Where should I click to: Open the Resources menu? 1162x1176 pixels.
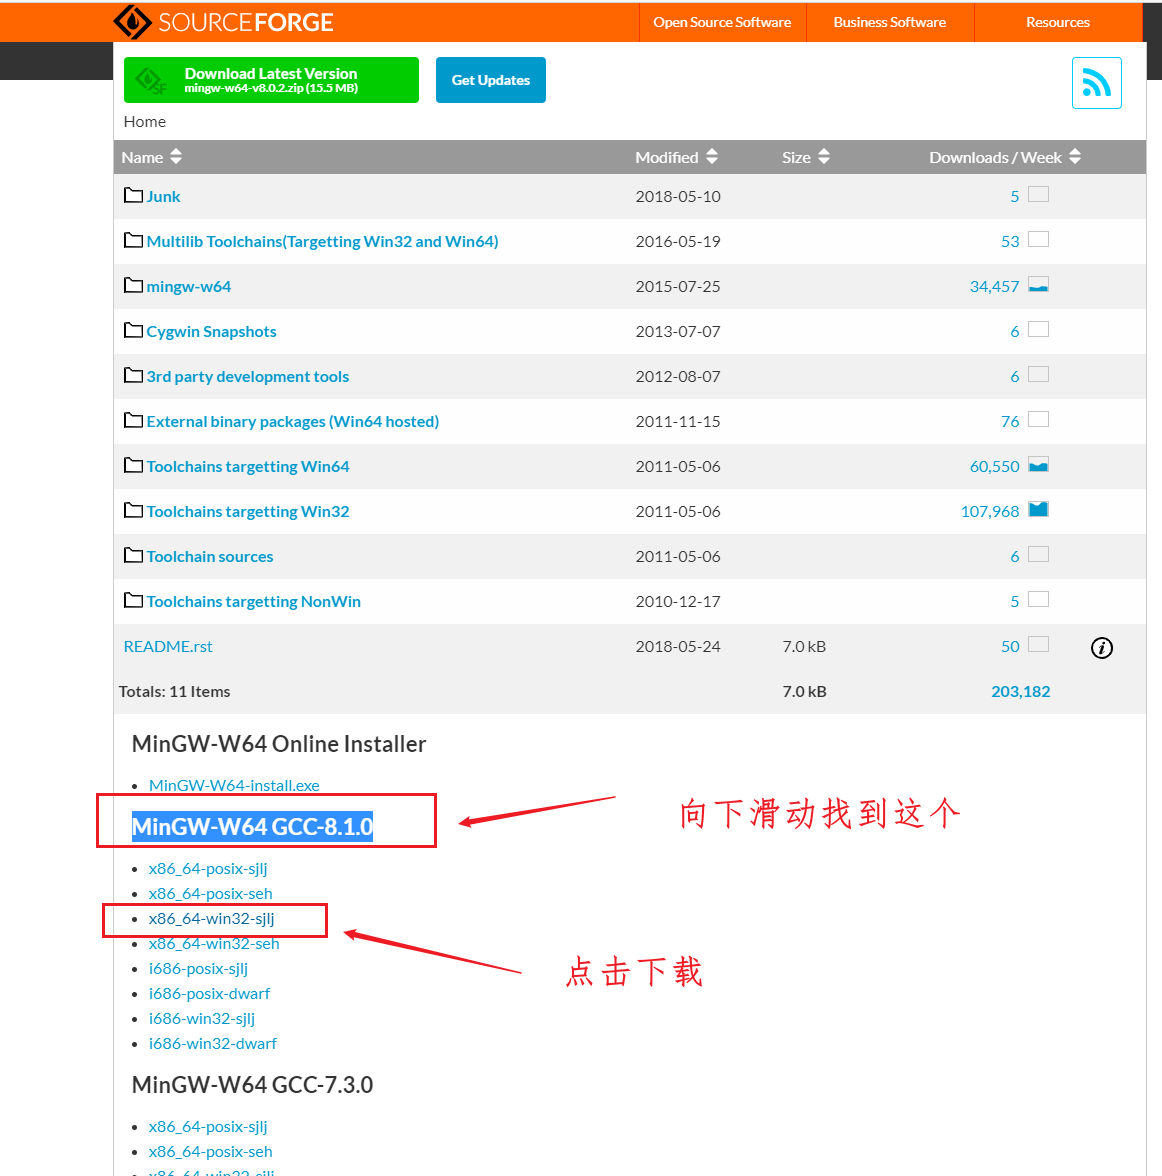coord(1058,22)
